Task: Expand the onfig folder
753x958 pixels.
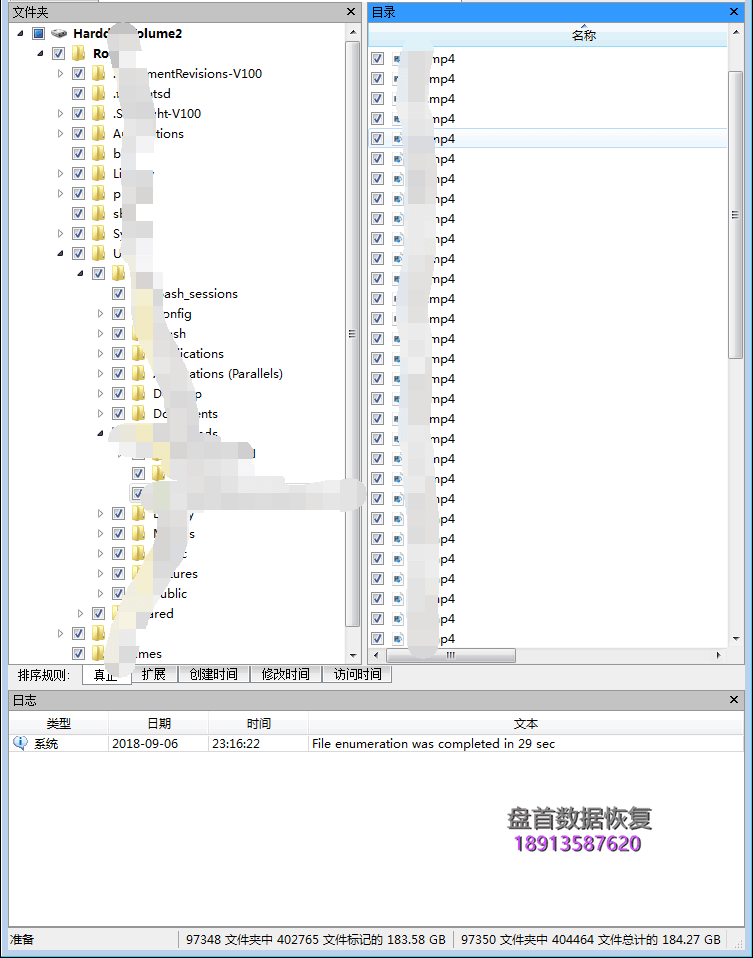Action: [x=100, y=313]
